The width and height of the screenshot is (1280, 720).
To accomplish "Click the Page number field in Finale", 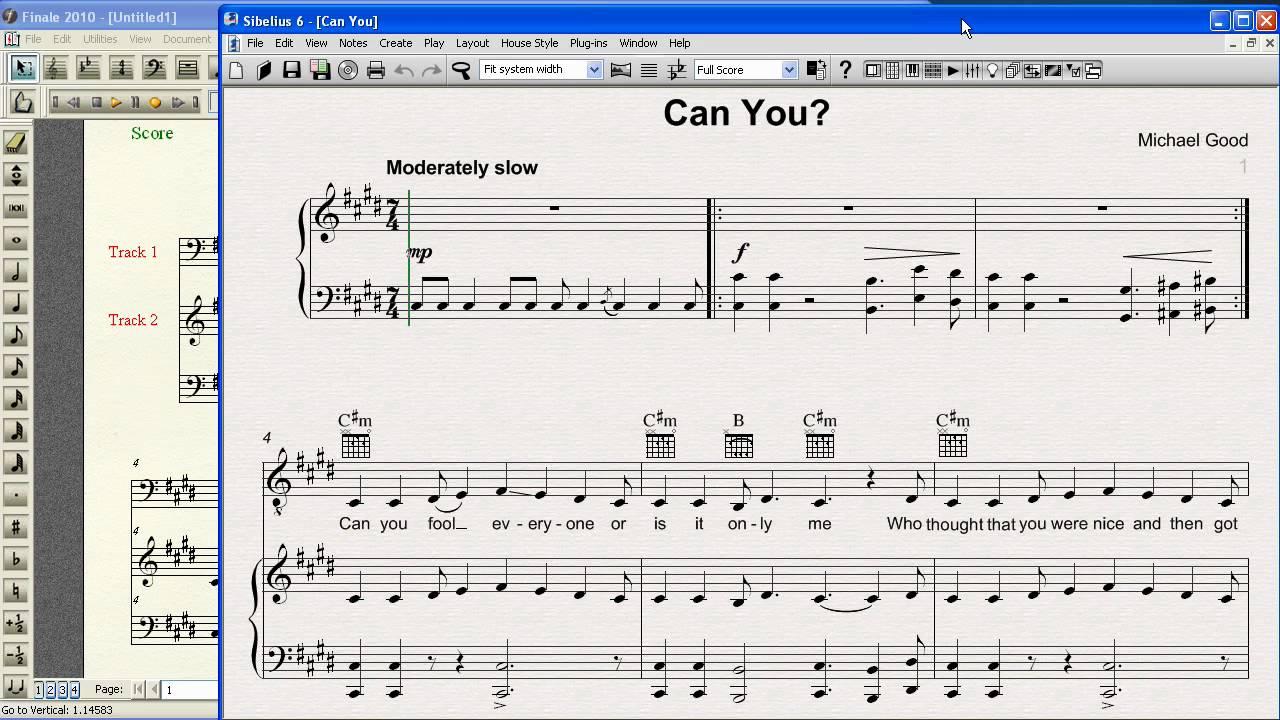I will coord(190,689).
